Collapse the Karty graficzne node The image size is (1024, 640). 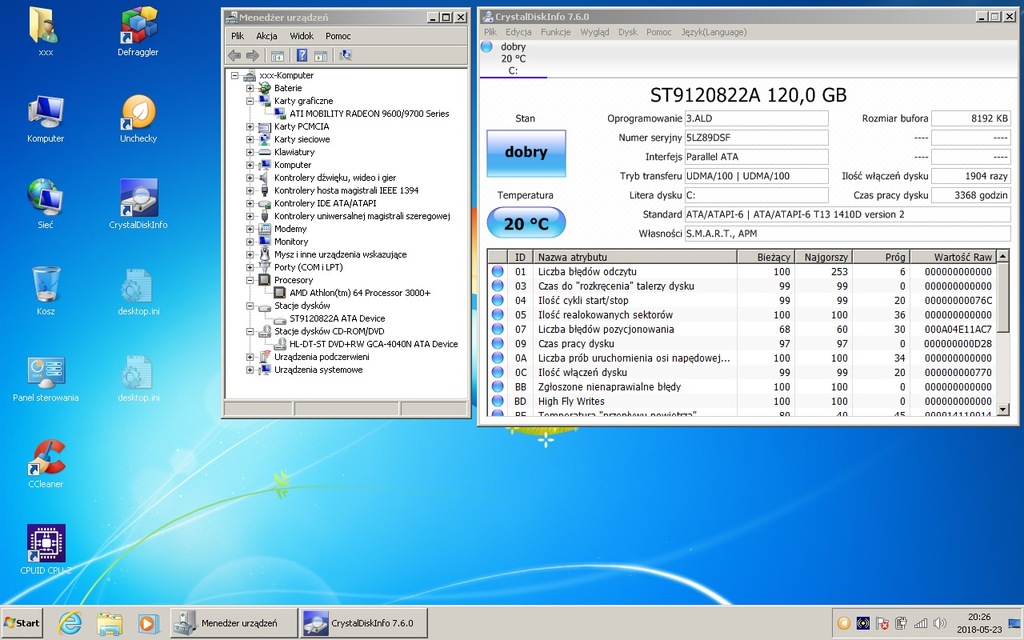249,101
